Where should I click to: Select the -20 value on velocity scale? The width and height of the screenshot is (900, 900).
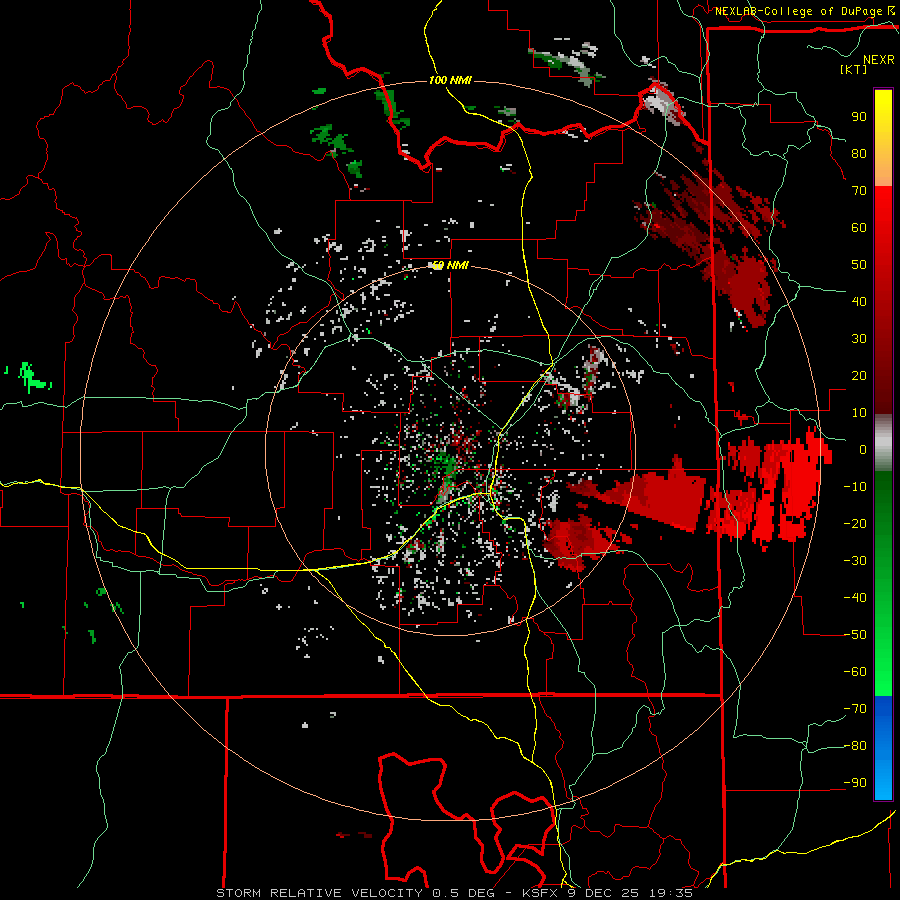point(855,523)
